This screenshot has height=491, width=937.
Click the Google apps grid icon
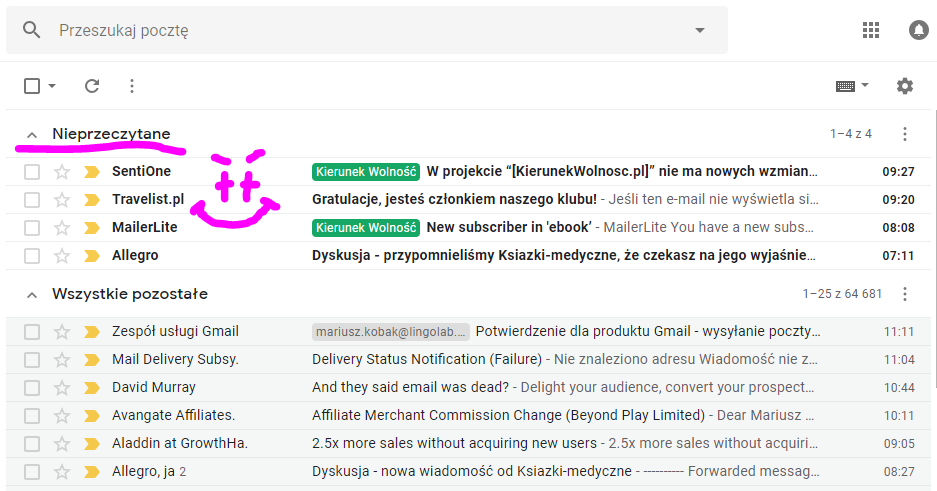pos(871,30)
